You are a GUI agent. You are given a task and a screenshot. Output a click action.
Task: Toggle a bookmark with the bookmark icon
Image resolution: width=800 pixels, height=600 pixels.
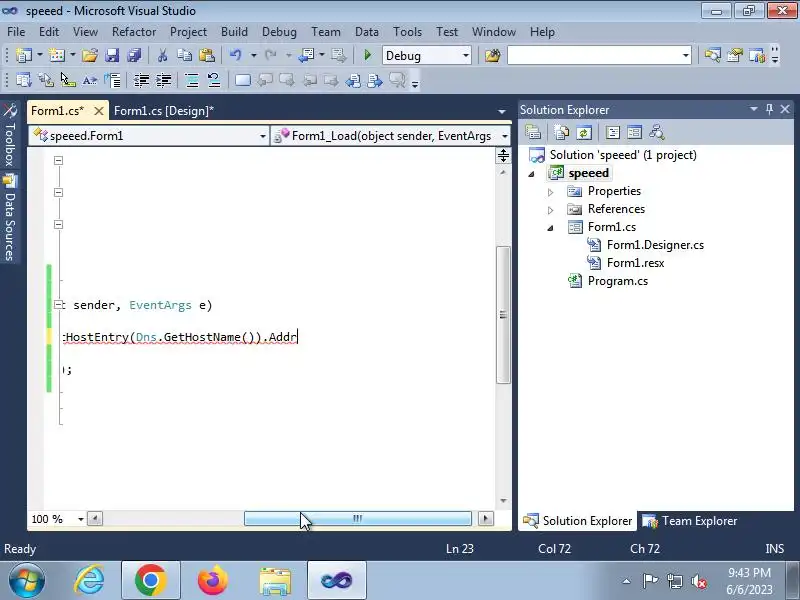click(243, 80)
